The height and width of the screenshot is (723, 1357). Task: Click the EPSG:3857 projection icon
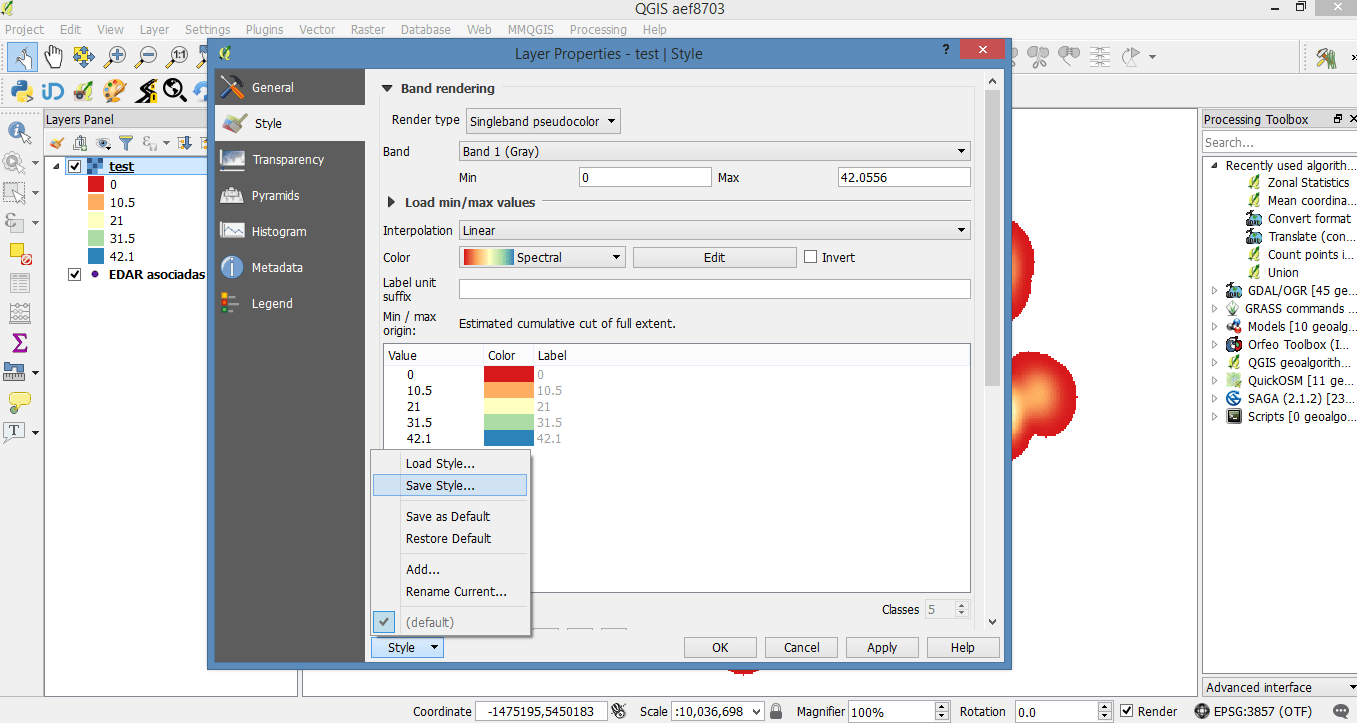1201,711
